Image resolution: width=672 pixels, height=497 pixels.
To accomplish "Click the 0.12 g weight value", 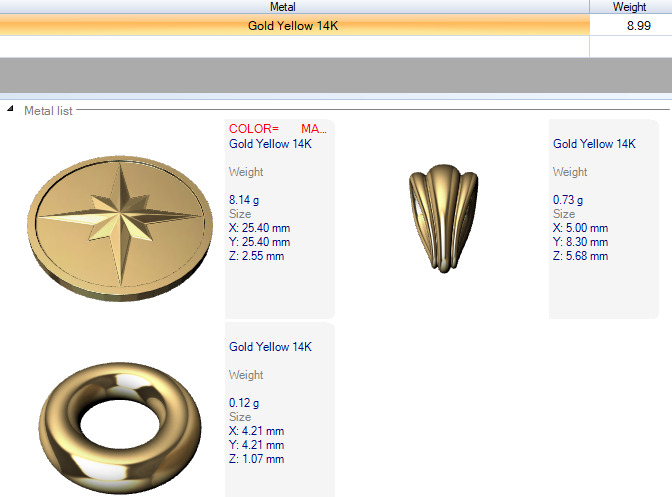I will pyautogui.click(x=244, y=403).
